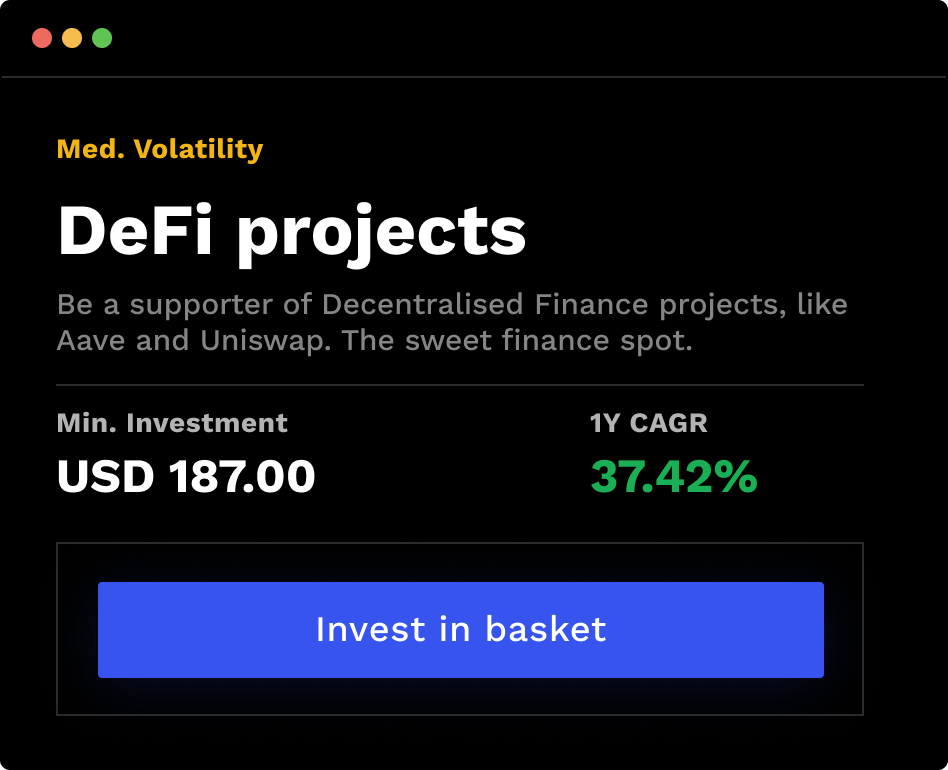This screenshot has width=948, height=770.
Task: Select the green 37.42% value
Action: pyautogui.click(x=673, y=477)
